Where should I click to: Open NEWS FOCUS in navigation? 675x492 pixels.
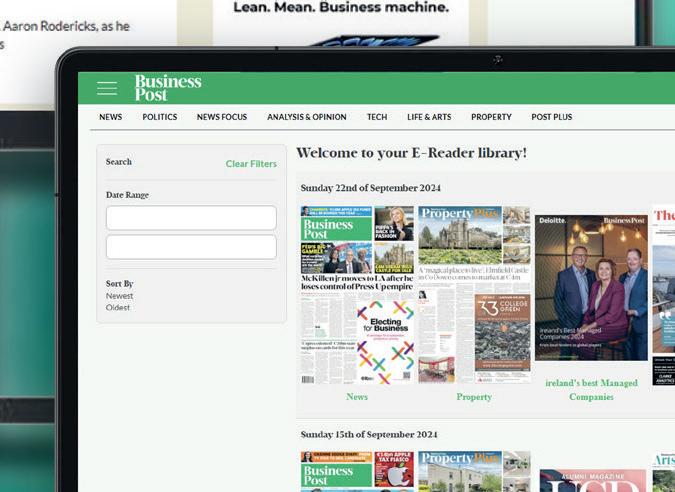coord(222,117)
